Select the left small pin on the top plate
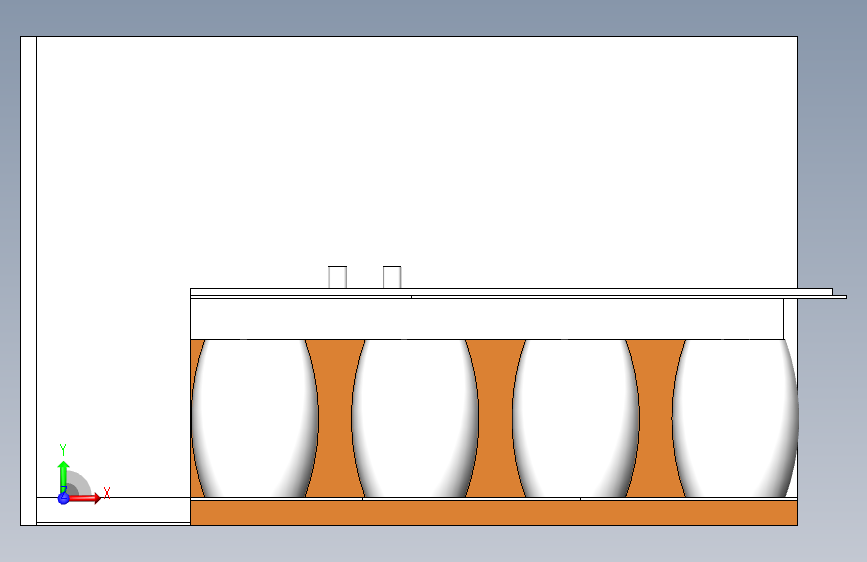Image resolution: width=867 pixels, height=562 pixels. (337, 277)
